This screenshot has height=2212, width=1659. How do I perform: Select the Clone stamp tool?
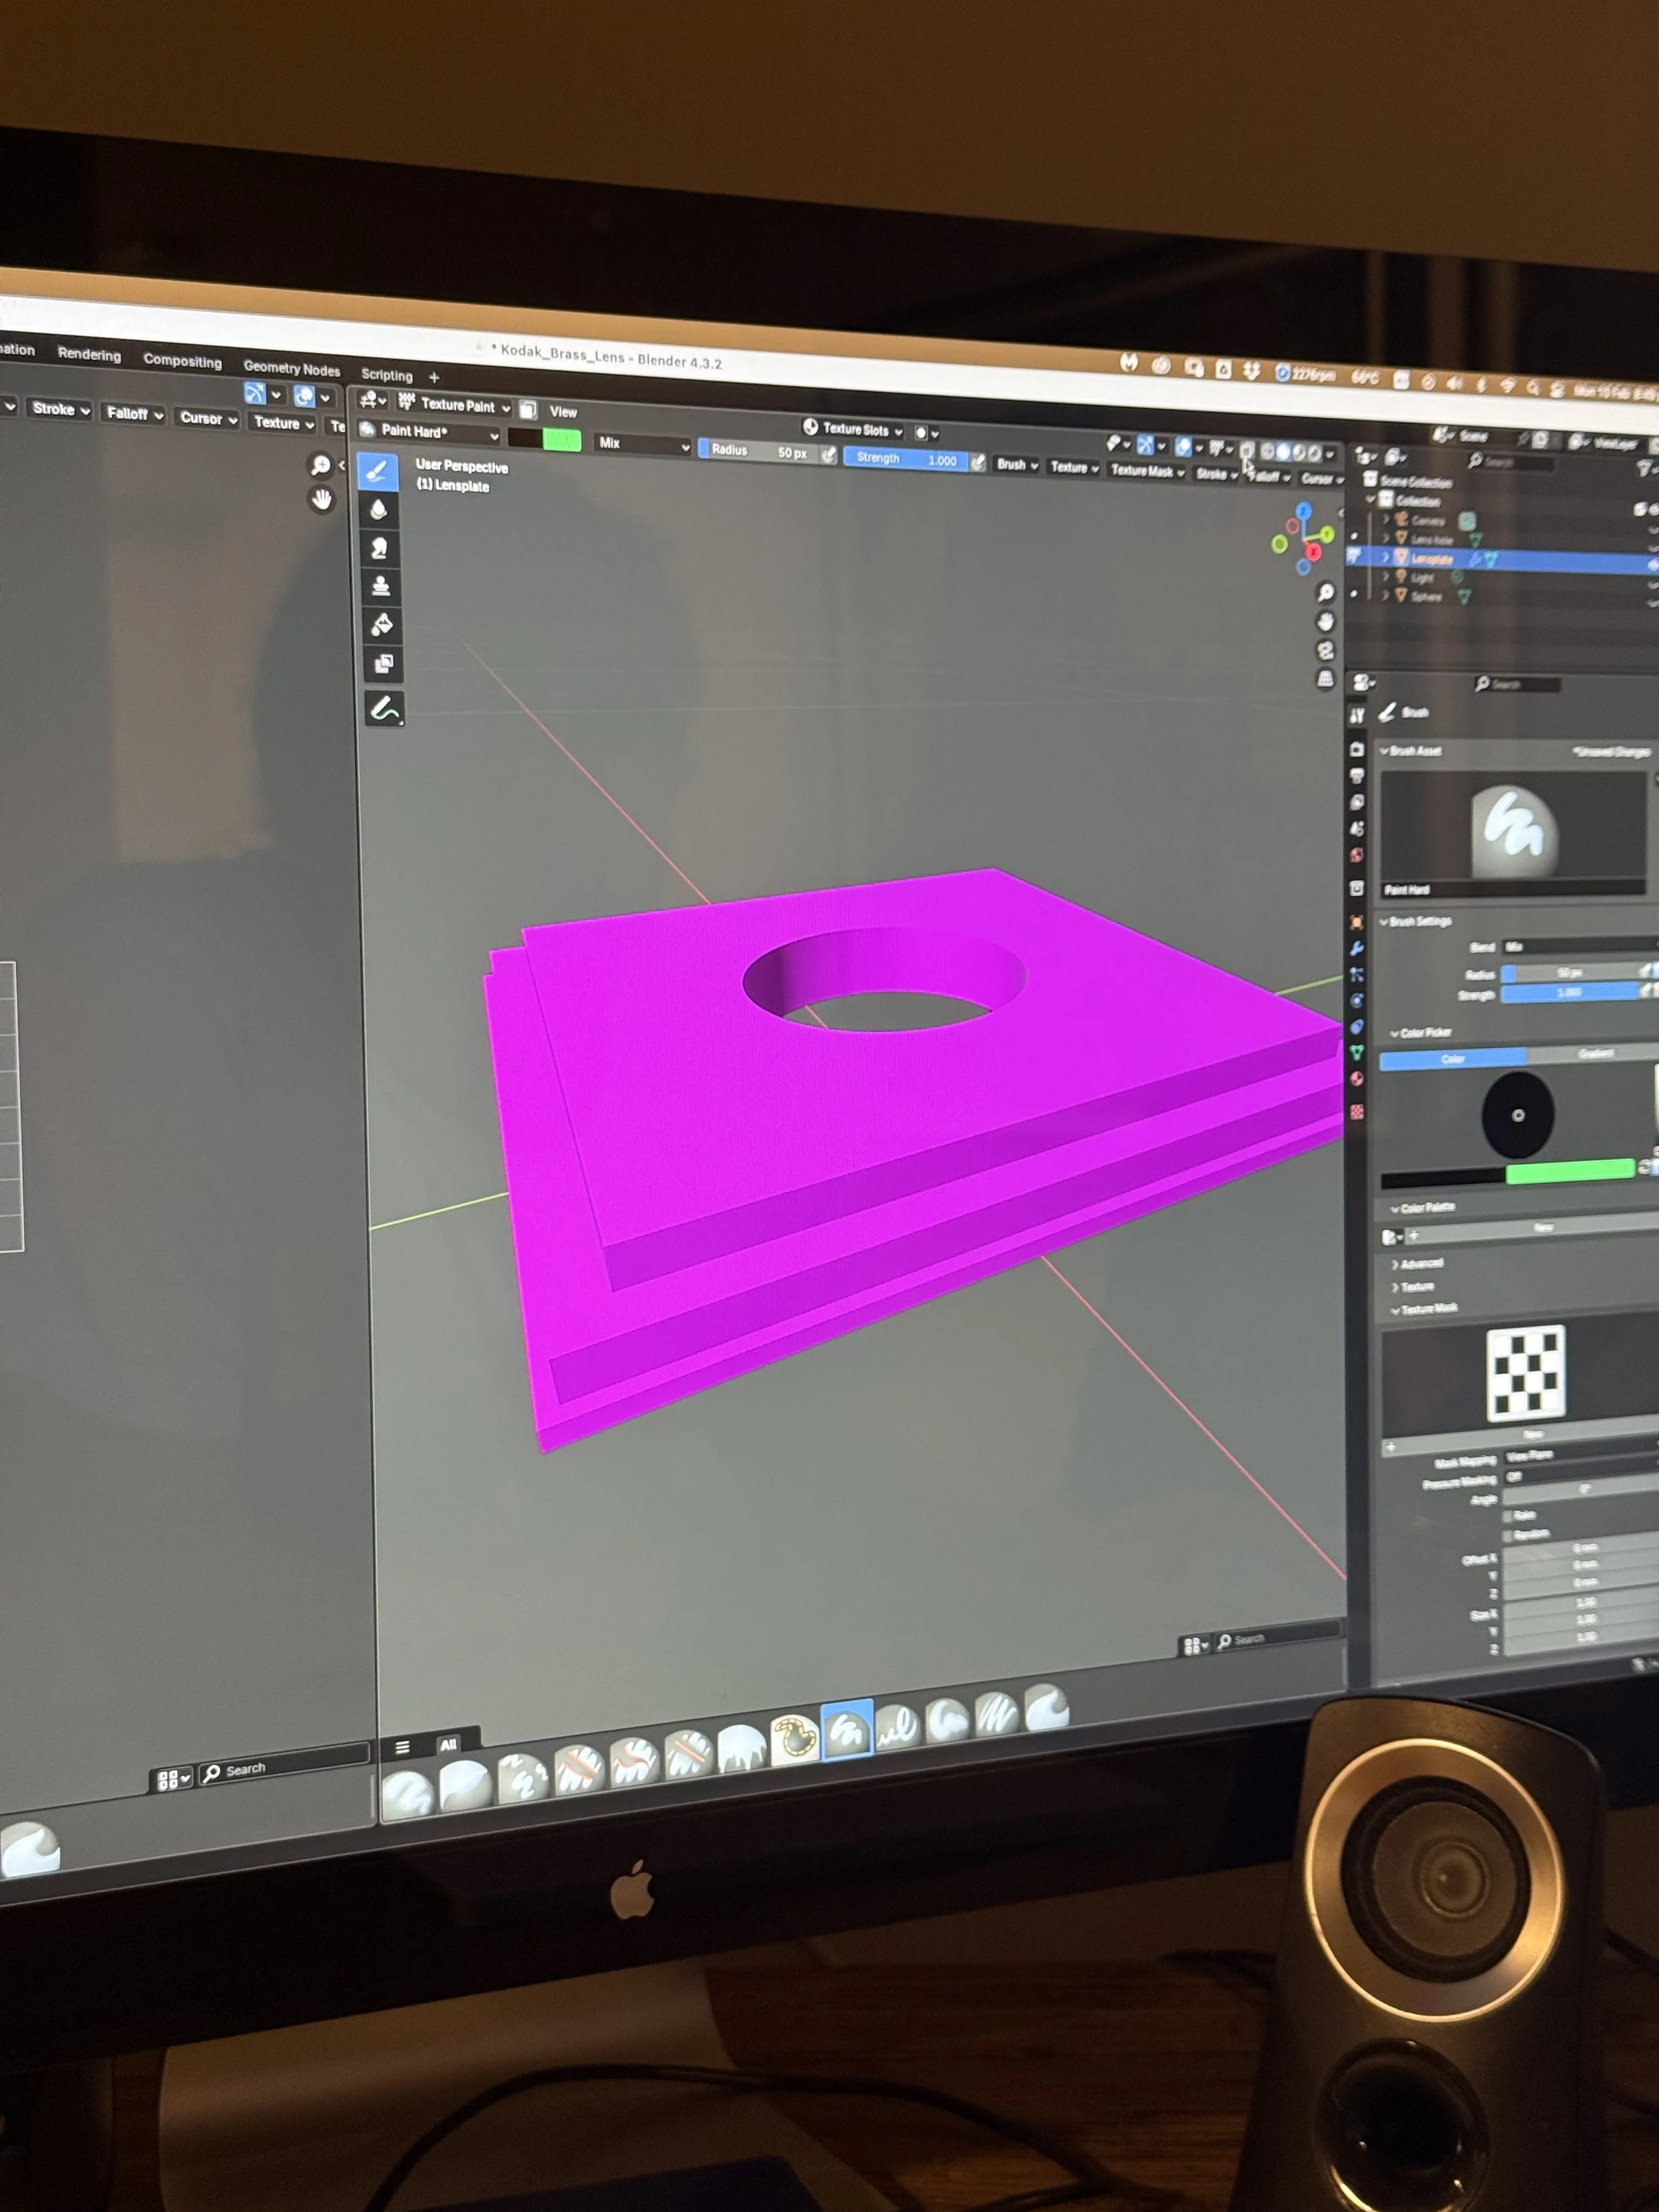[381, 586]
